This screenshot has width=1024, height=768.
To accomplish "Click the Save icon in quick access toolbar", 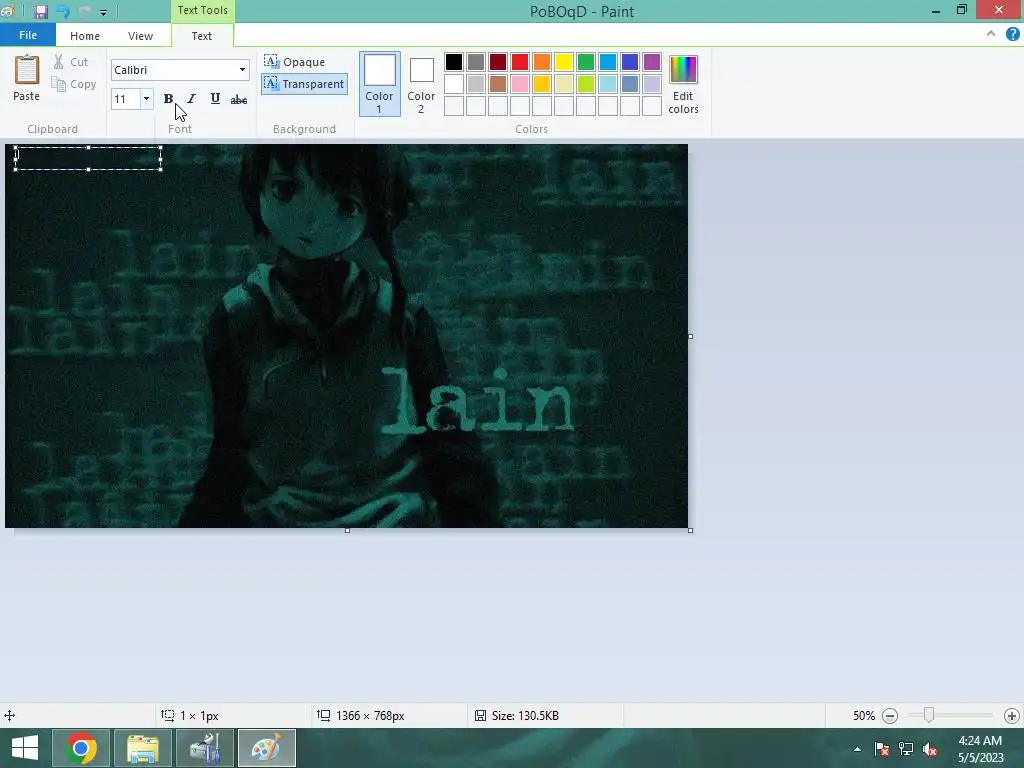I will pos(41,12).
